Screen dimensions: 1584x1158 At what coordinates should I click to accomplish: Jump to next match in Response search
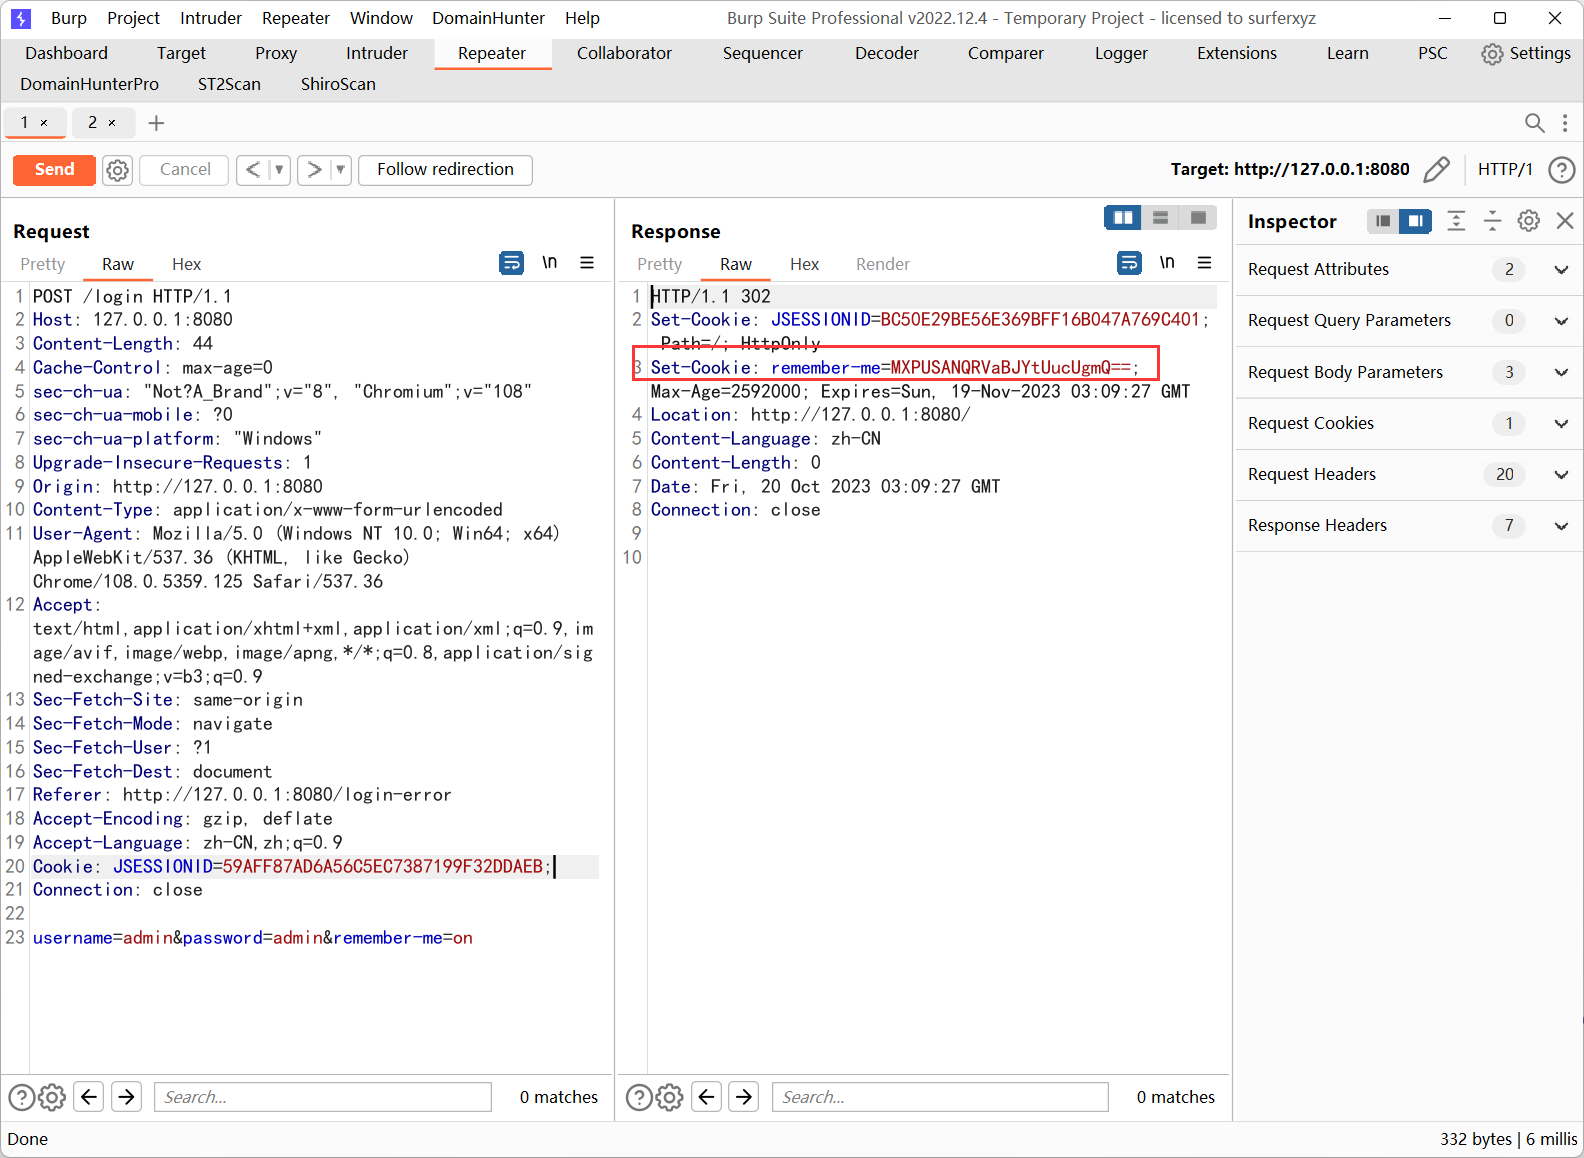744,1097
